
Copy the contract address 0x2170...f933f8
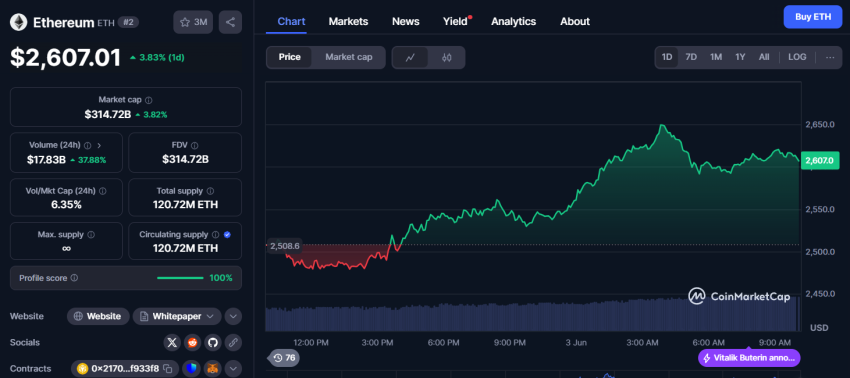168,369
